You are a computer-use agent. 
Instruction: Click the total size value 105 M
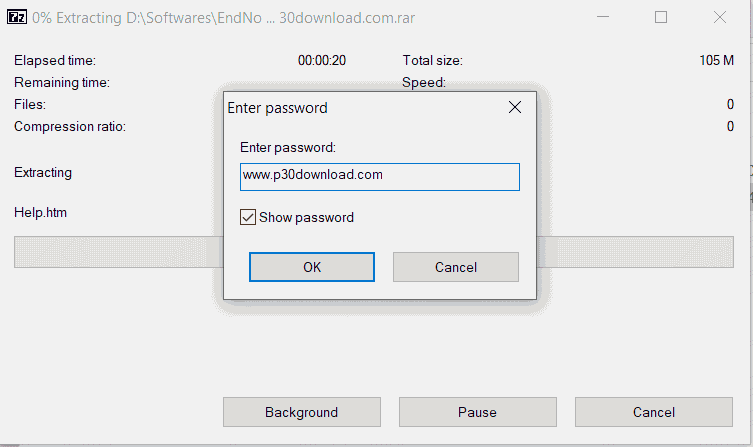[716, 60]
